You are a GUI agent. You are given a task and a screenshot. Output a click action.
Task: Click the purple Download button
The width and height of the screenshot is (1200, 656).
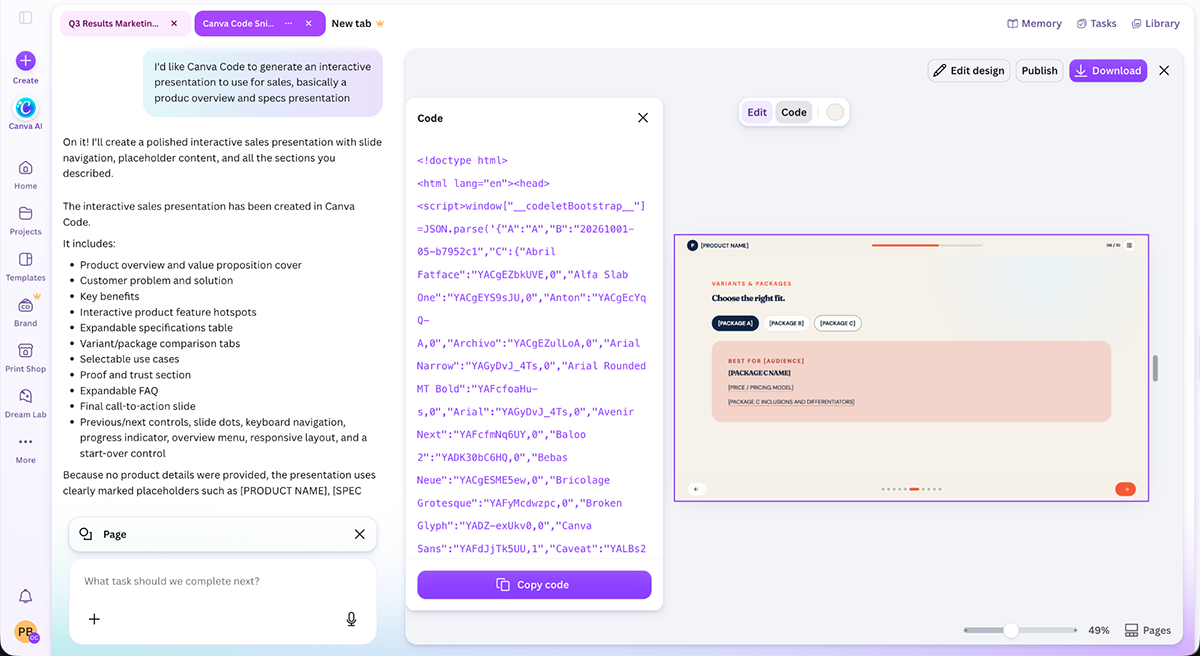1107,71
